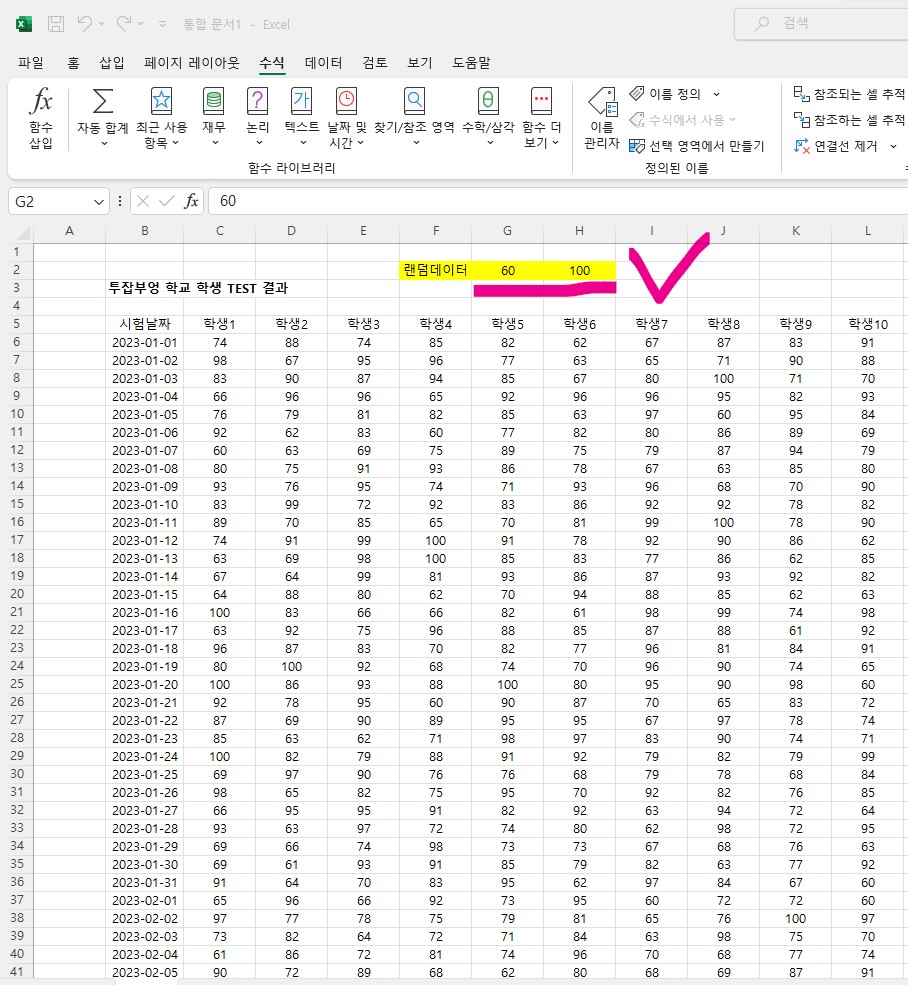Screen dimensions: 908x985
Task: Open the Remove Arrows dropdown arrow
Action: coord(893,146)
